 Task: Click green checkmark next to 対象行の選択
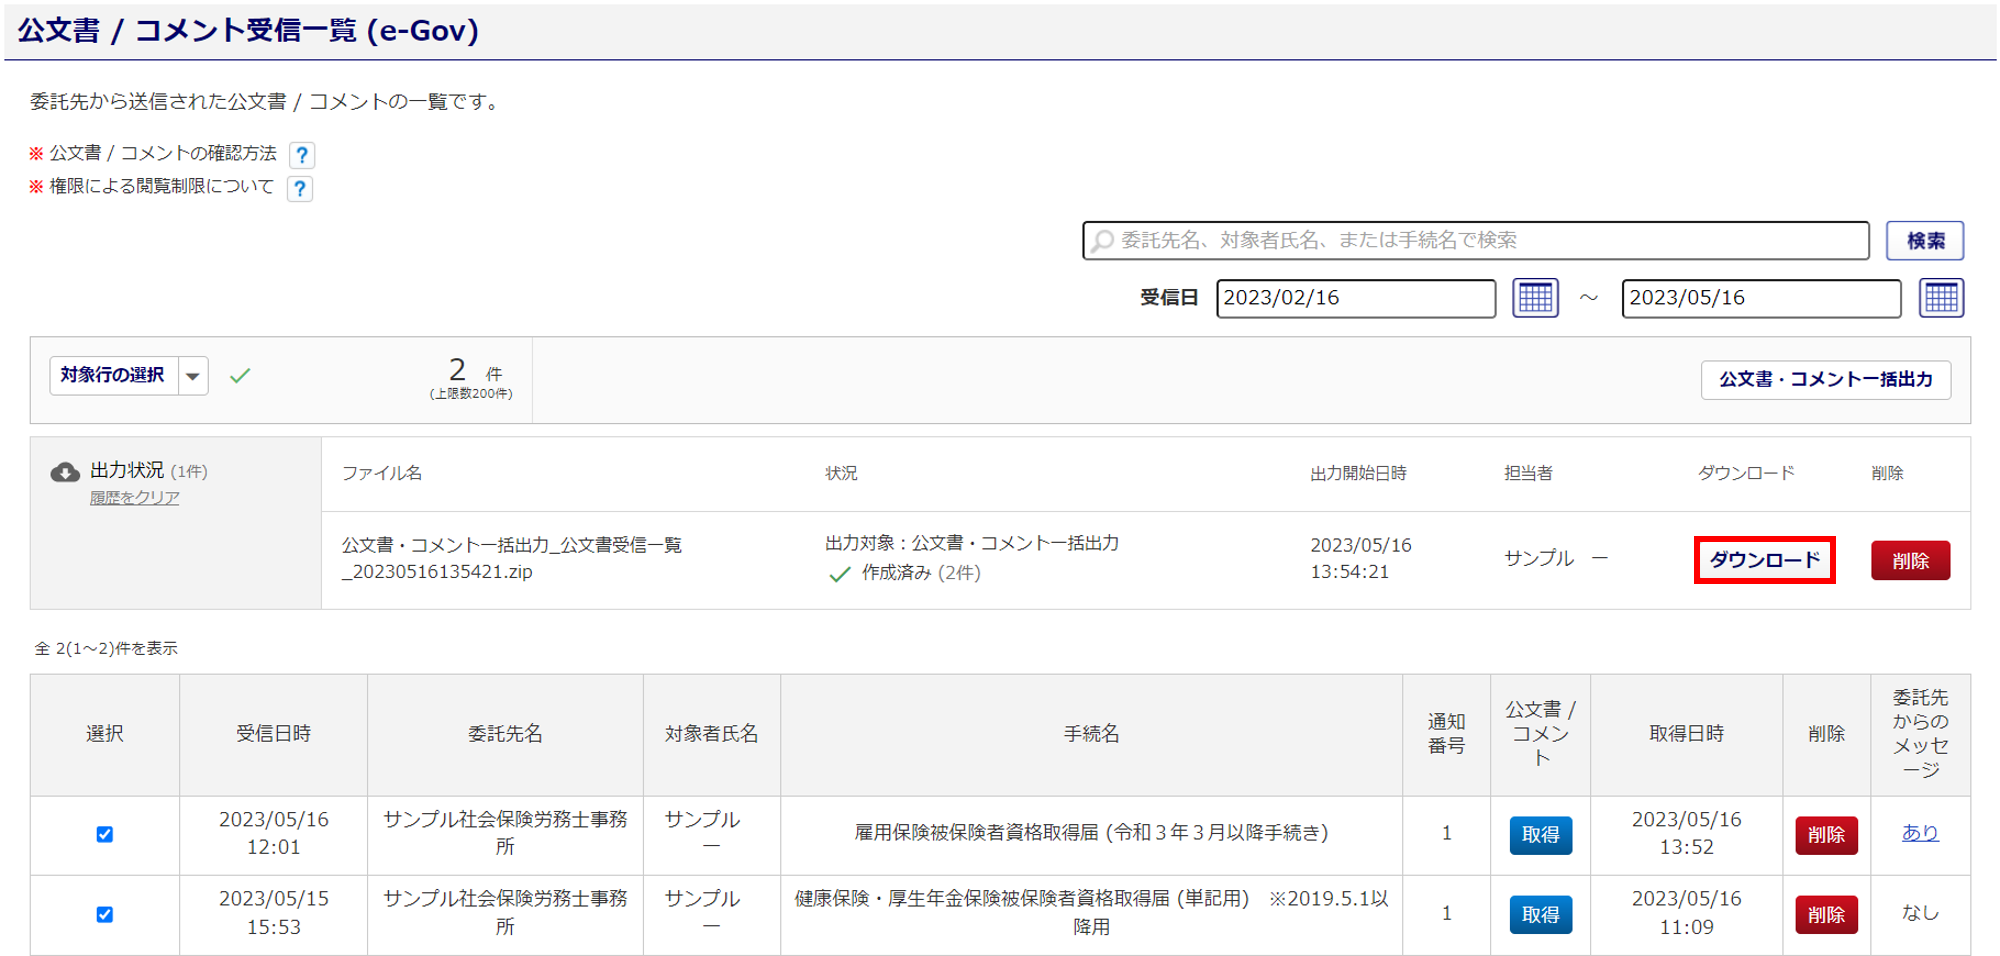tap(240, 376)
